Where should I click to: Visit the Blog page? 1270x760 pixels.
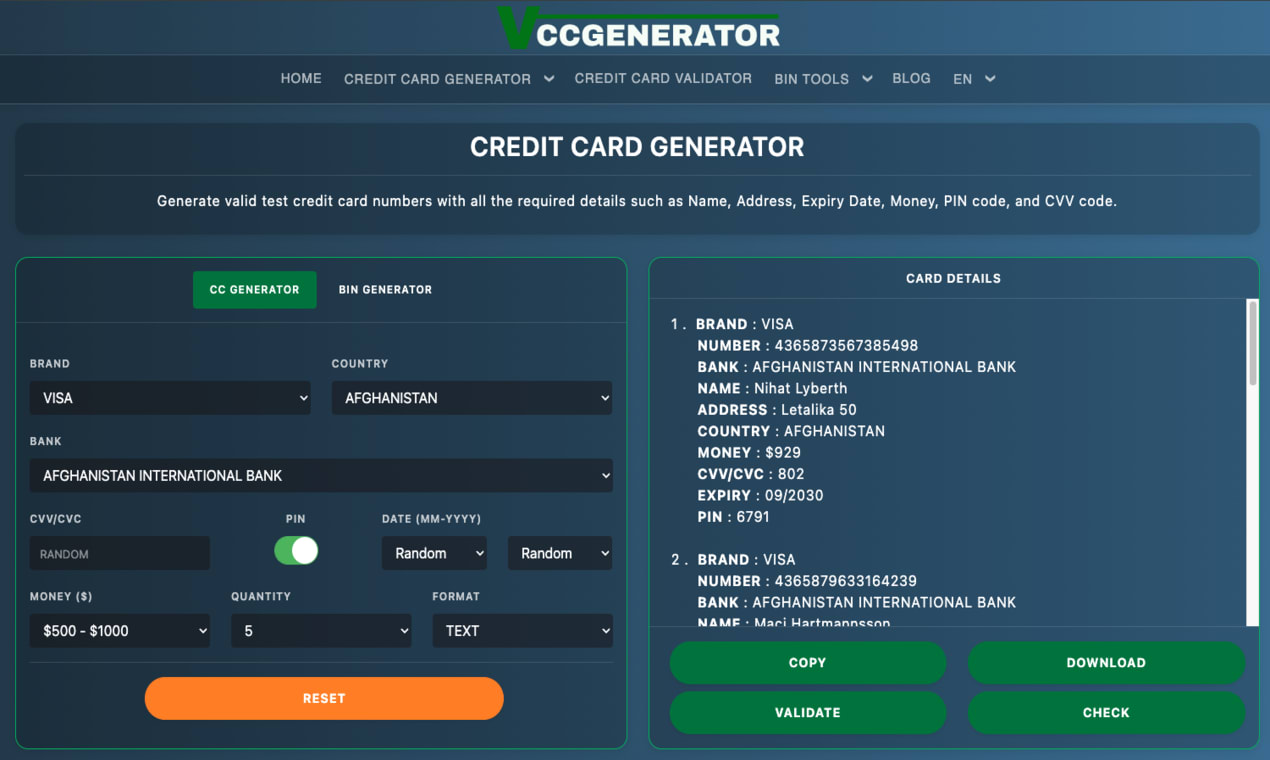click(911, 78)
